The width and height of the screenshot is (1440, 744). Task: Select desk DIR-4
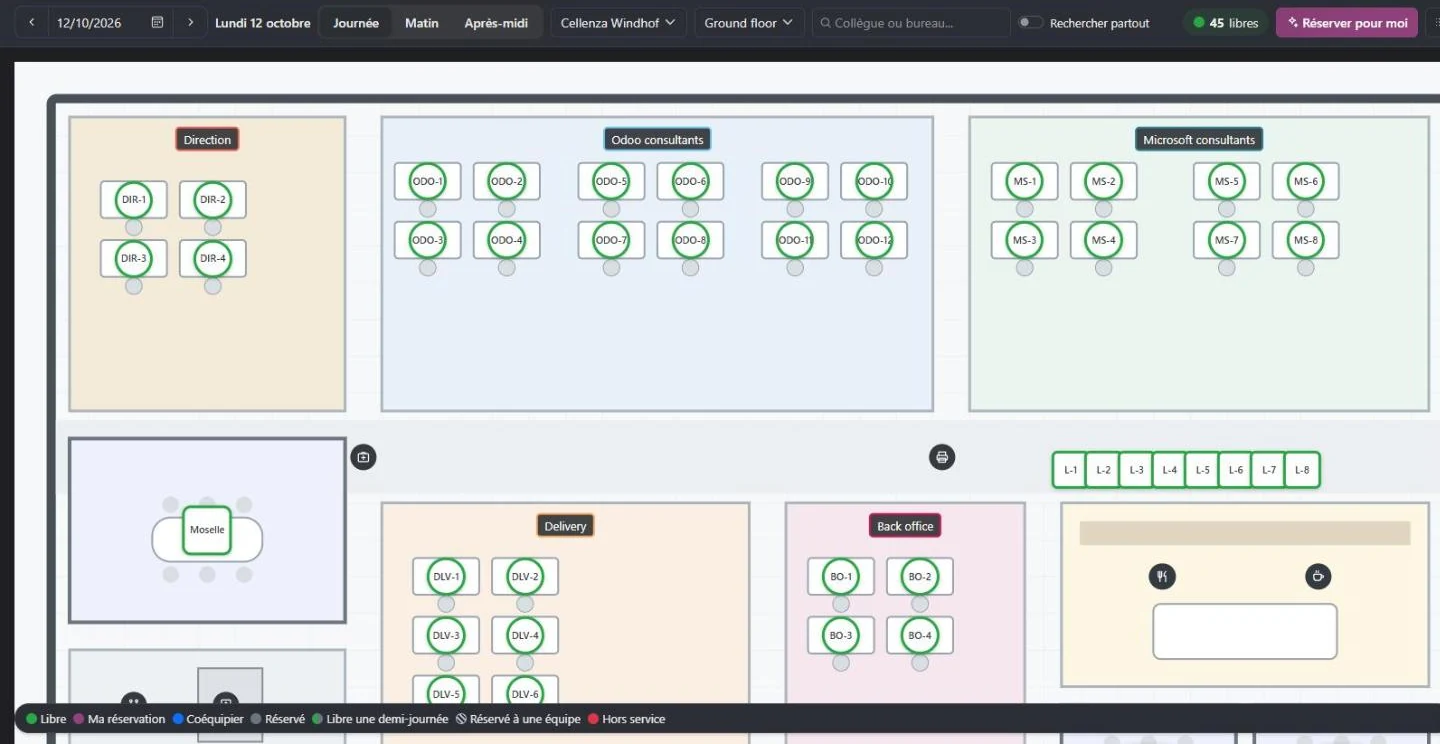pyautogui.click(x=213, y=258)
